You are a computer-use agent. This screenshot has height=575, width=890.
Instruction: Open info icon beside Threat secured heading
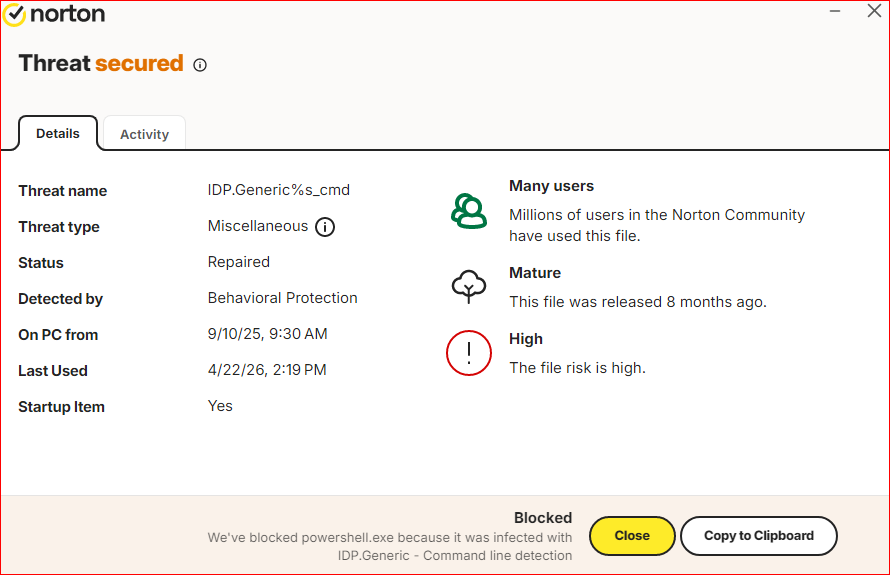pos(200,65)
